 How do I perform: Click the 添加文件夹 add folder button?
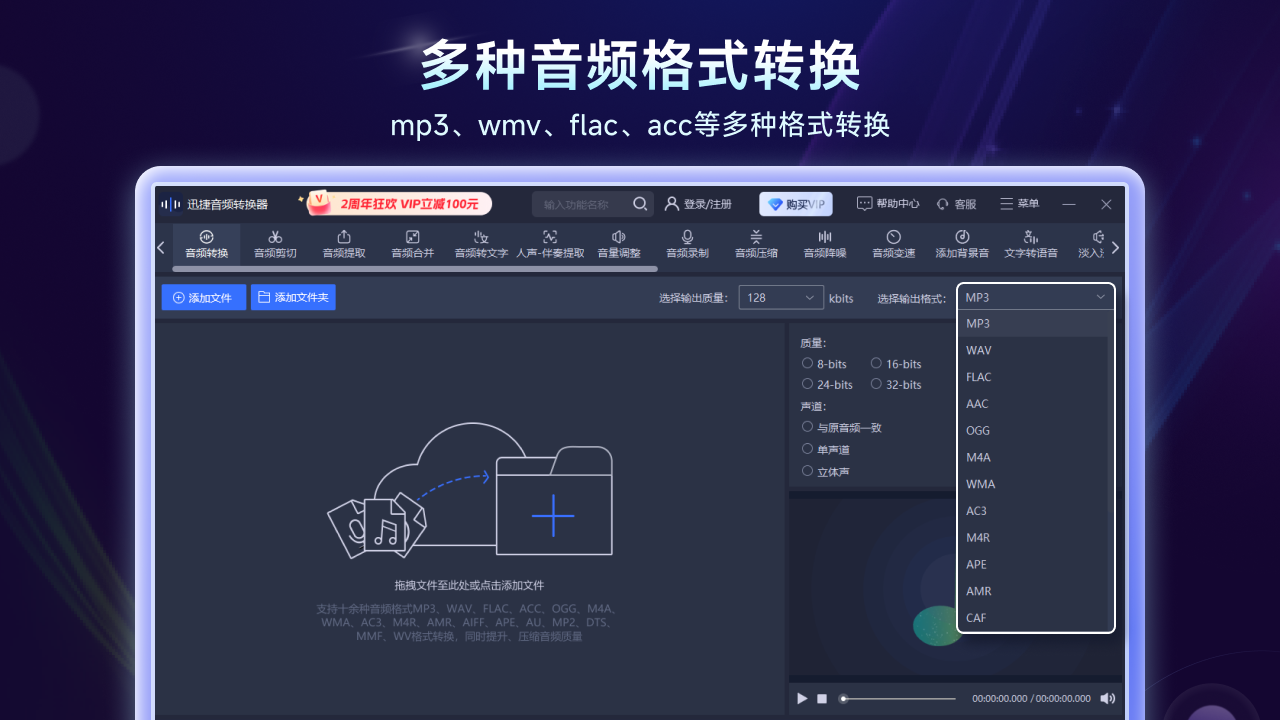[x=293, y=297]
